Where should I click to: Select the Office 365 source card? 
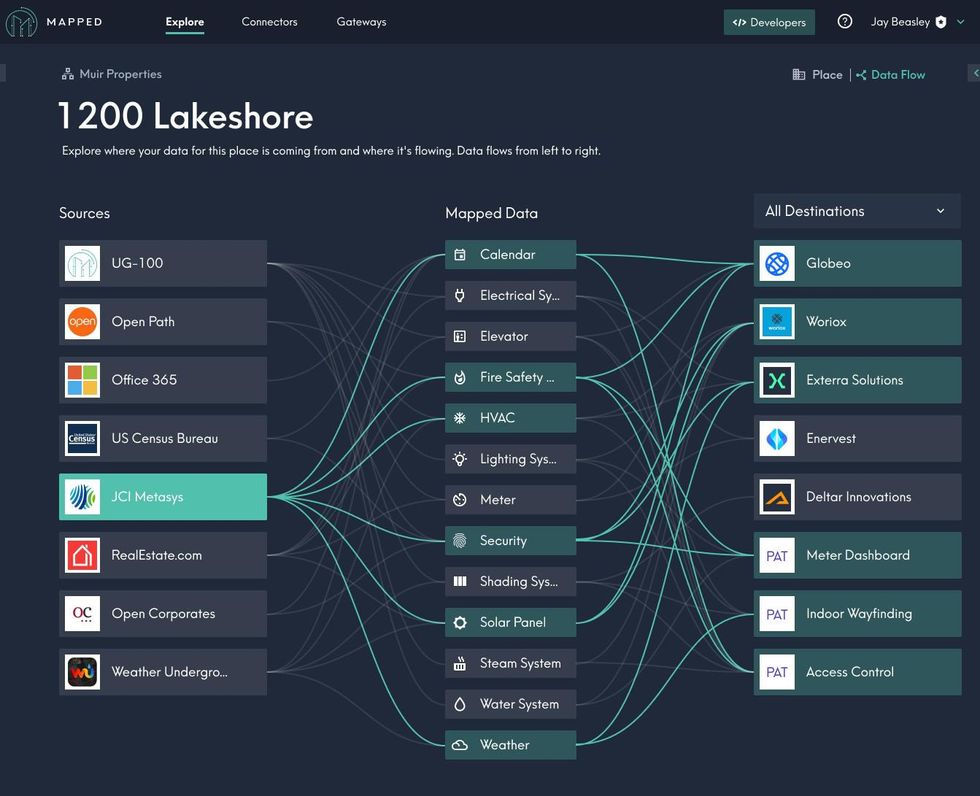click(x=163, y=380)
